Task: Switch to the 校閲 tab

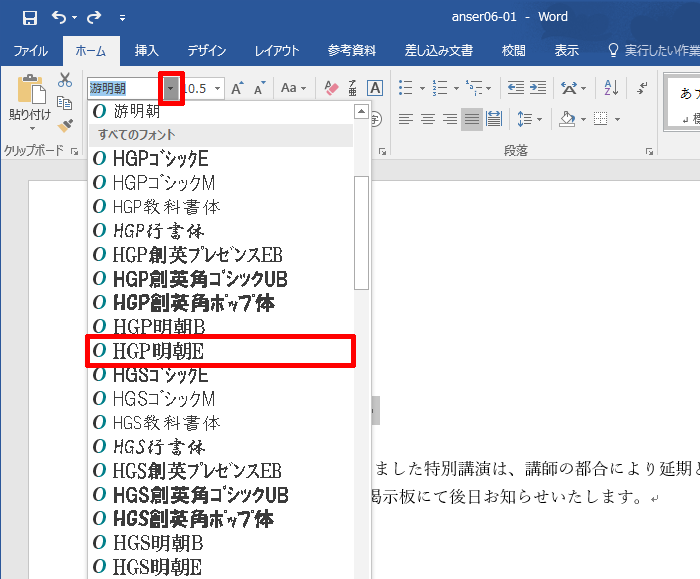Action: (513, 51)
